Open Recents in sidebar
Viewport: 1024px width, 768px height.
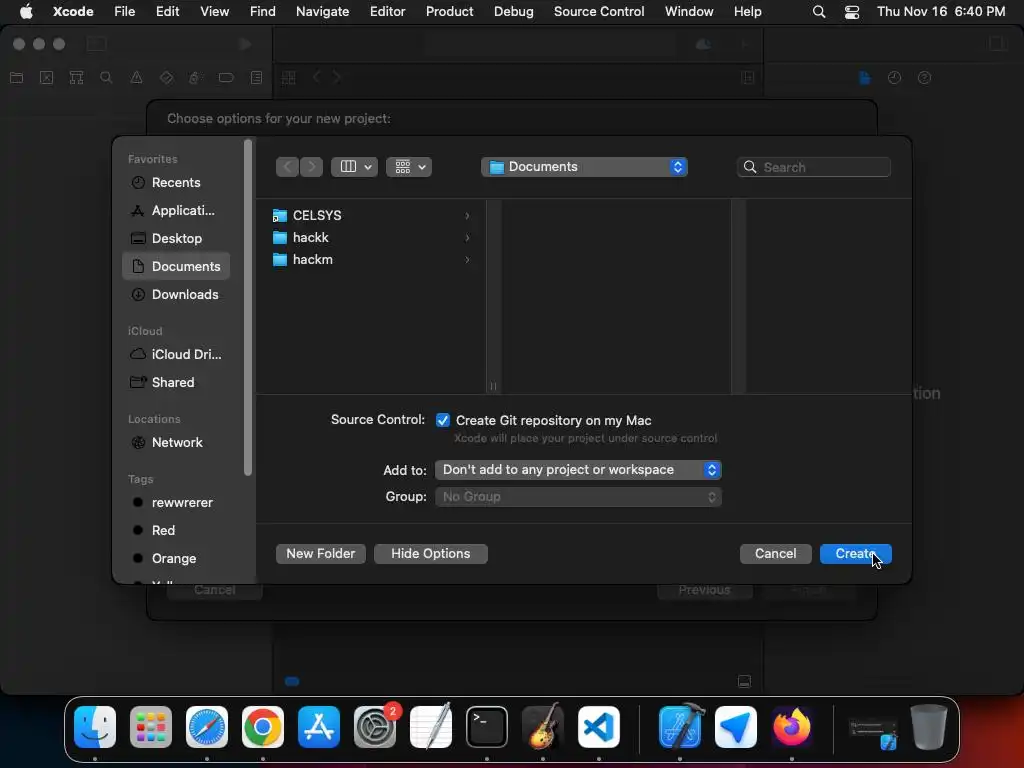click(x=176, y=182)
